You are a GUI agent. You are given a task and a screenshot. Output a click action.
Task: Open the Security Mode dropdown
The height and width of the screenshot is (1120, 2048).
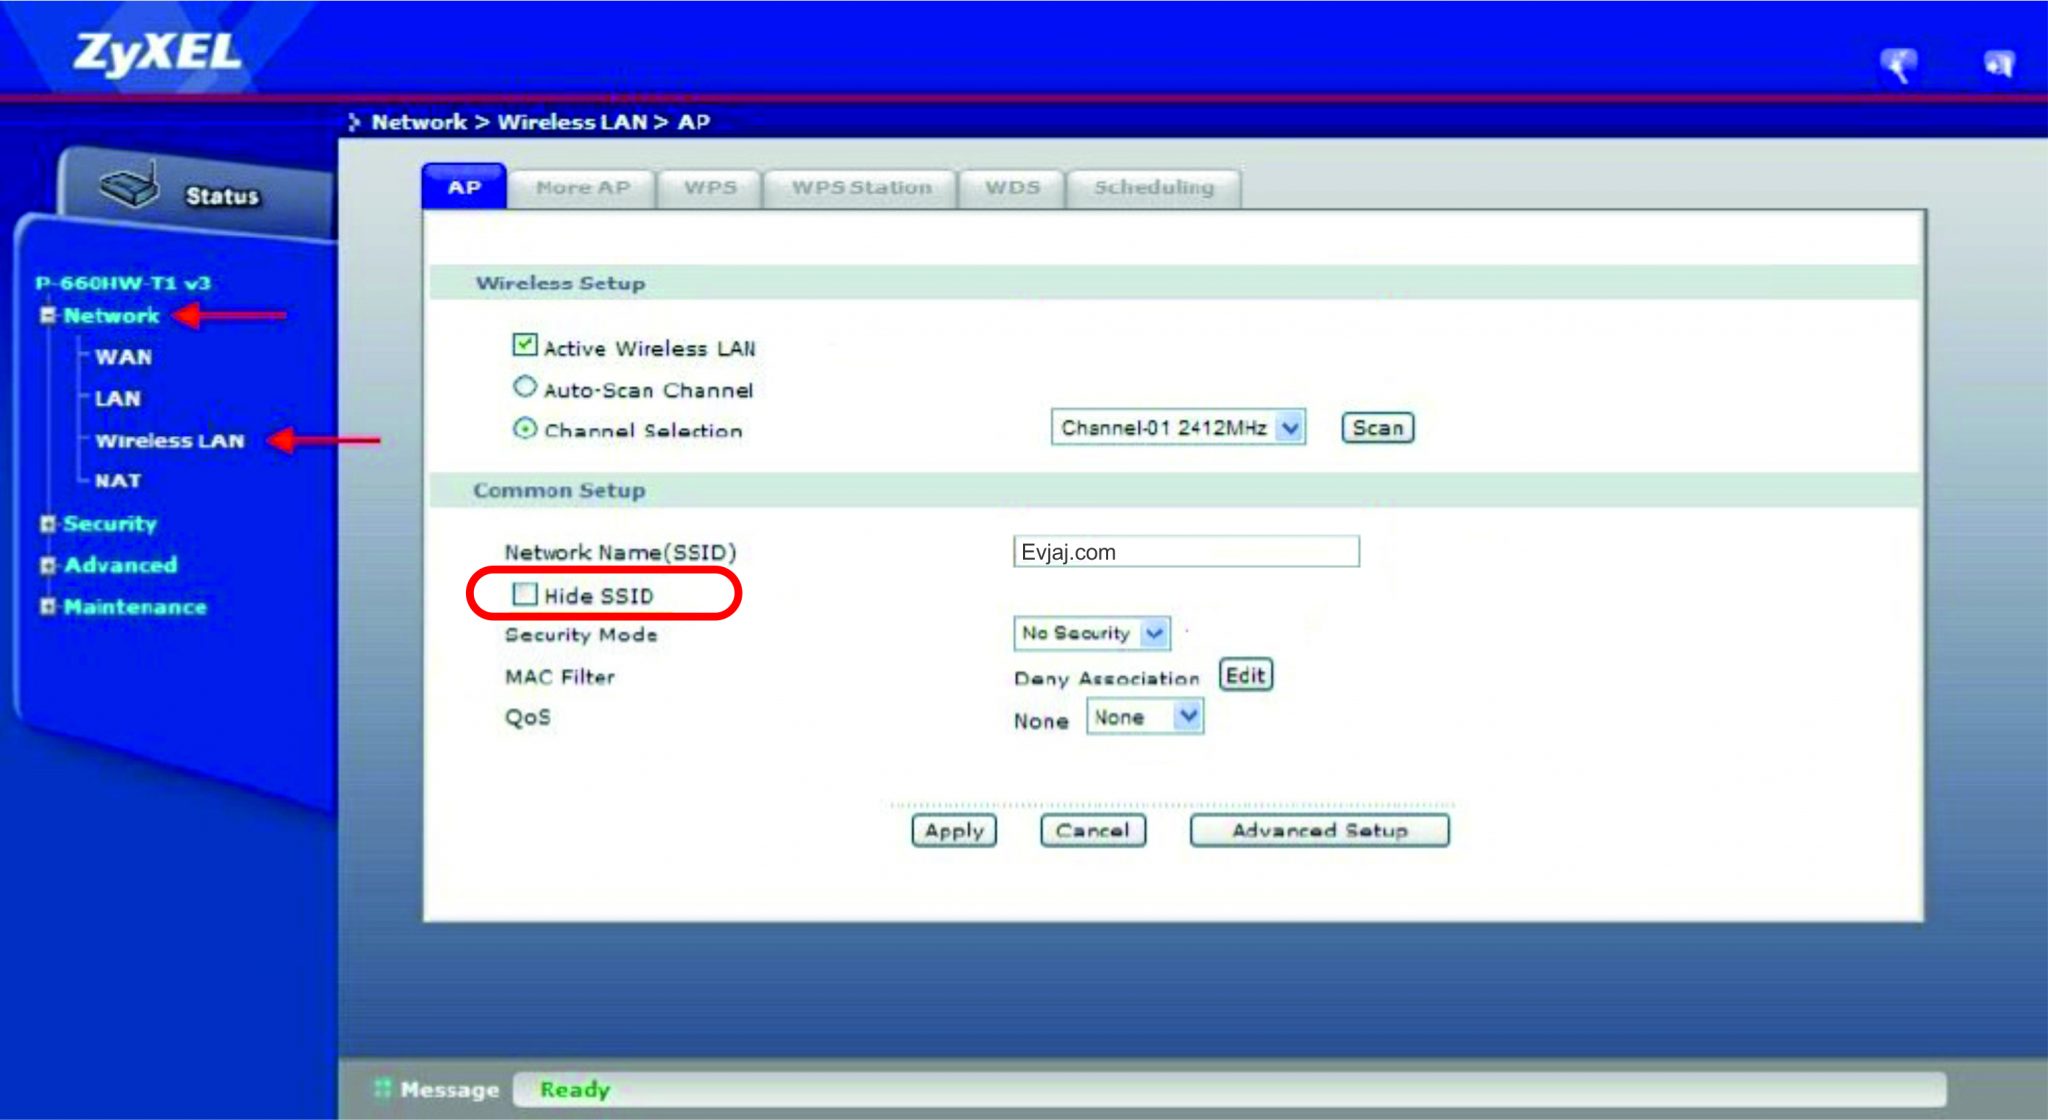[x=1092, y=633]
